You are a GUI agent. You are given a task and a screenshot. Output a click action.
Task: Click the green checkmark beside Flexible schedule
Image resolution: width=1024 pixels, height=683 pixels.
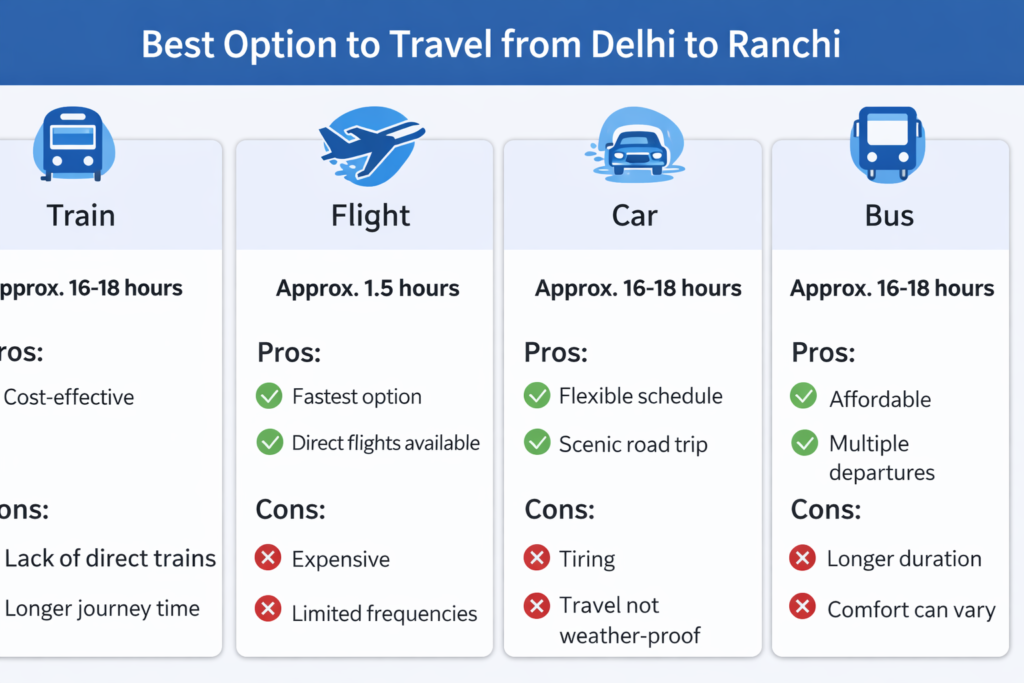pyautogui.click(x=537, y=395)
